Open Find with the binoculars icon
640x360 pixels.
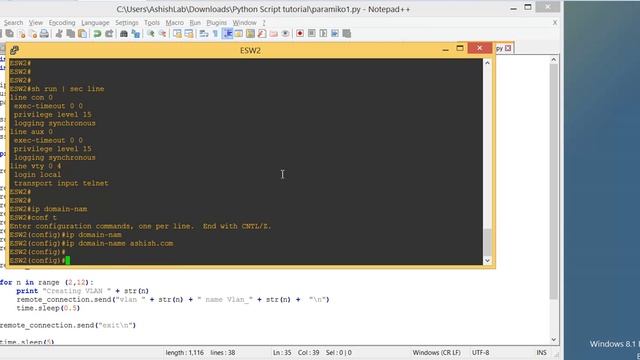tap(124, 34)
